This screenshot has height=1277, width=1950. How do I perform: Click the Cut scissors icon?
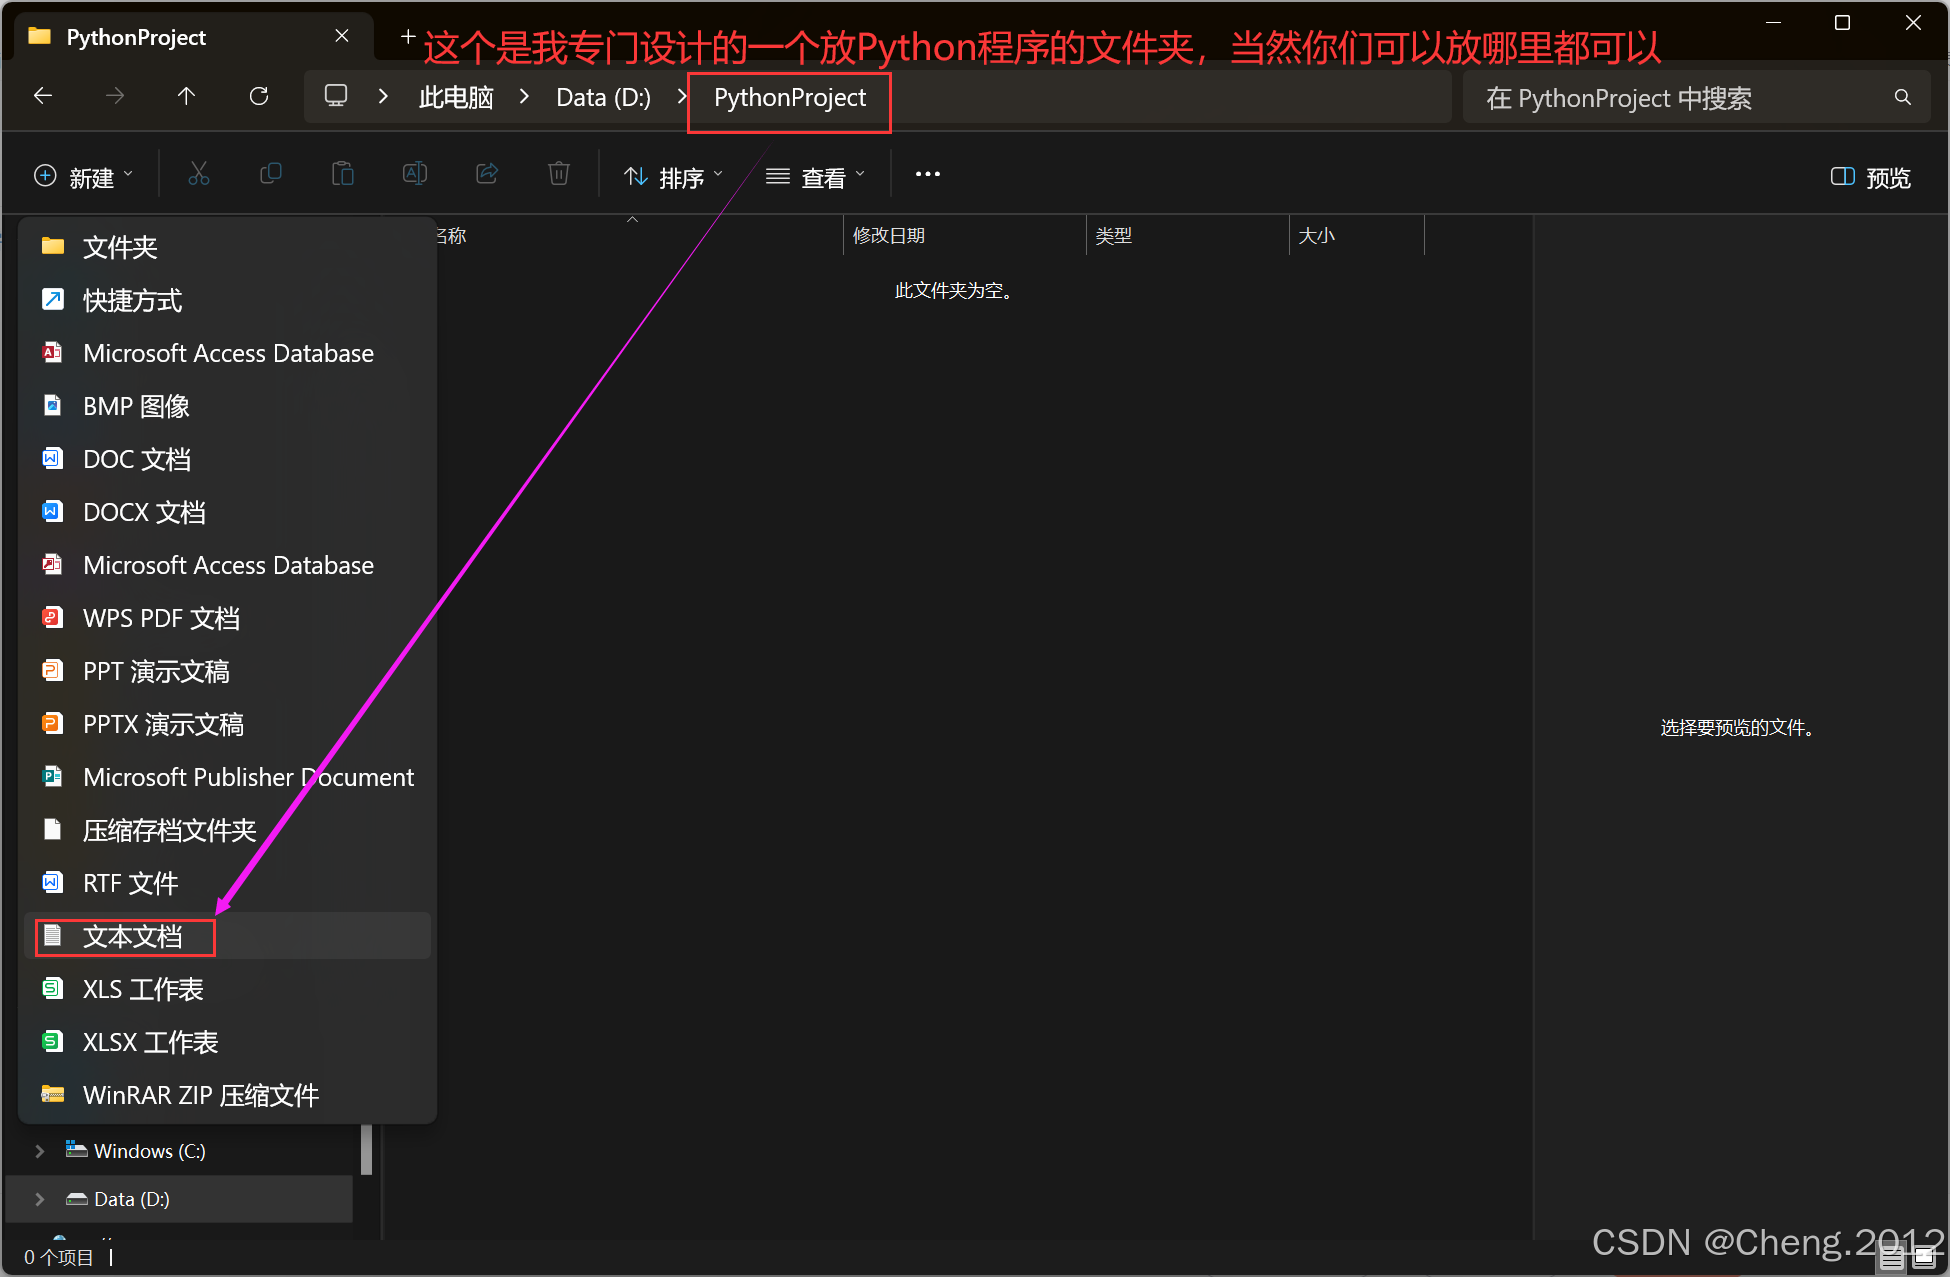(199, 175)
